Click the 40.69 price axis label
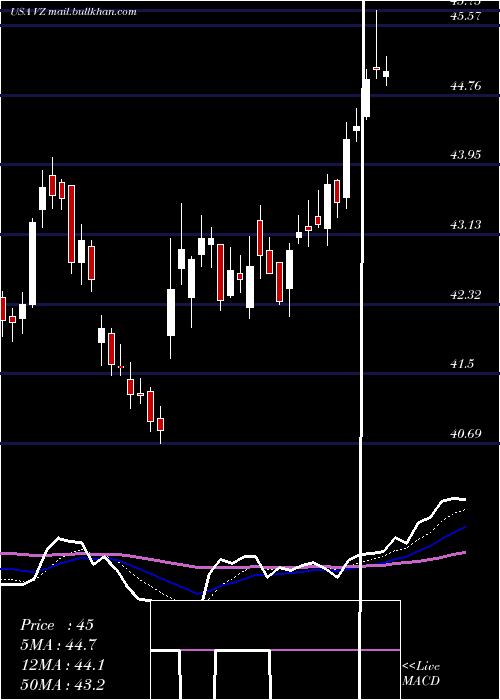Screen dimensions: 500x700 coord(466,433)
